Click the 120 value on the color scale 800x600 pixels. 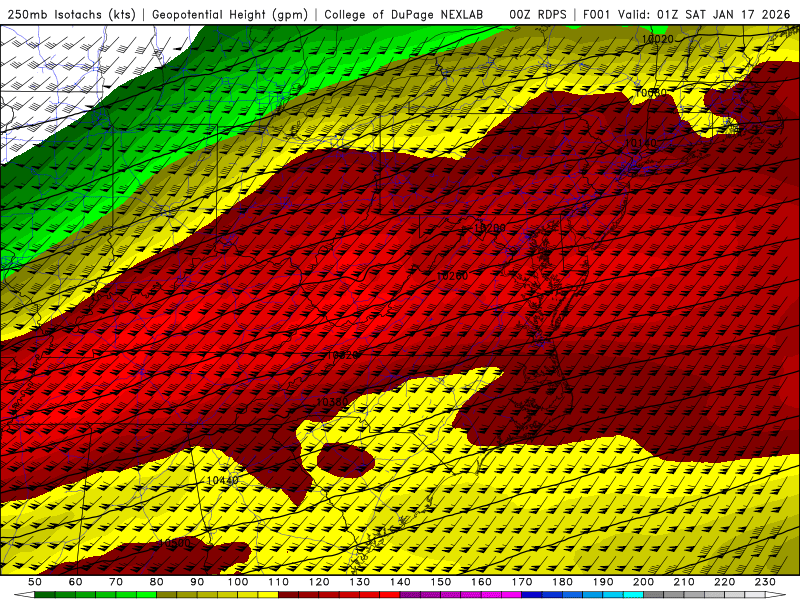coord(319,582)
